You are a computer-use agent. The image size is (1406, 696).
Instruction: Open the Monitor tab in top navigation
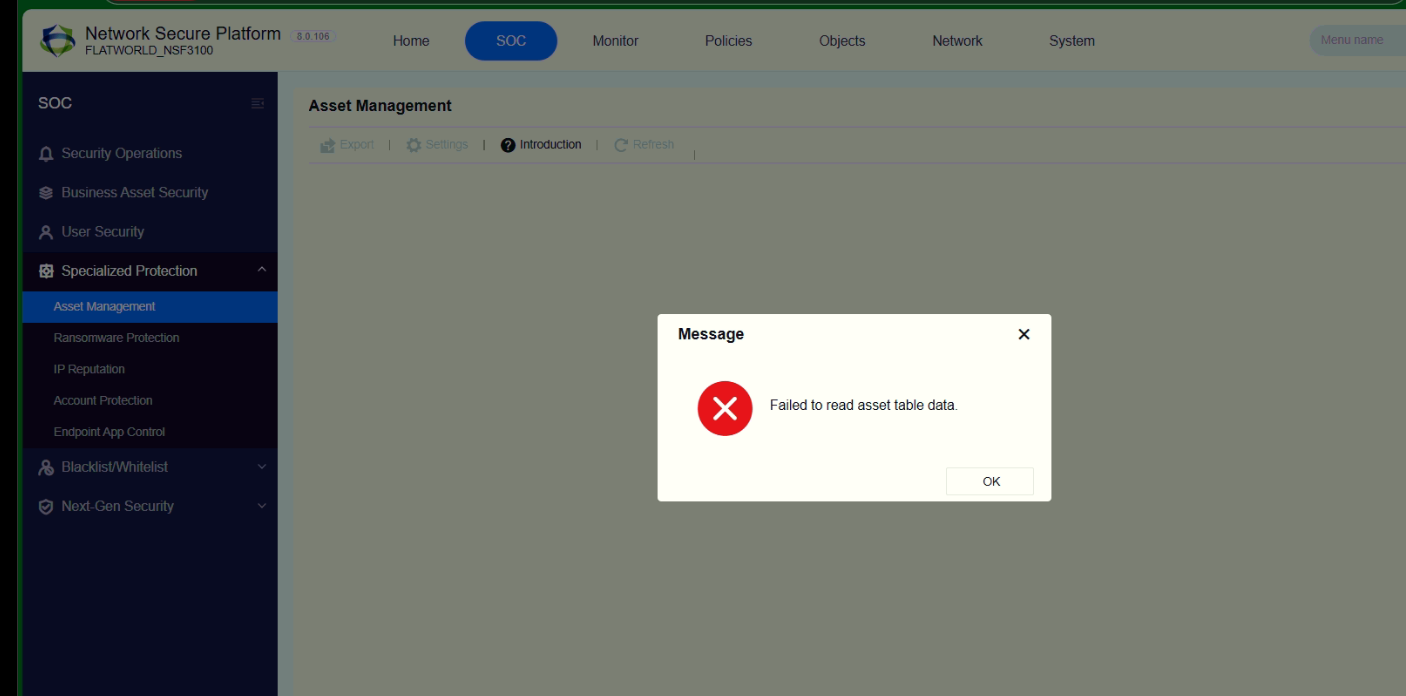[x=615, y=41]
